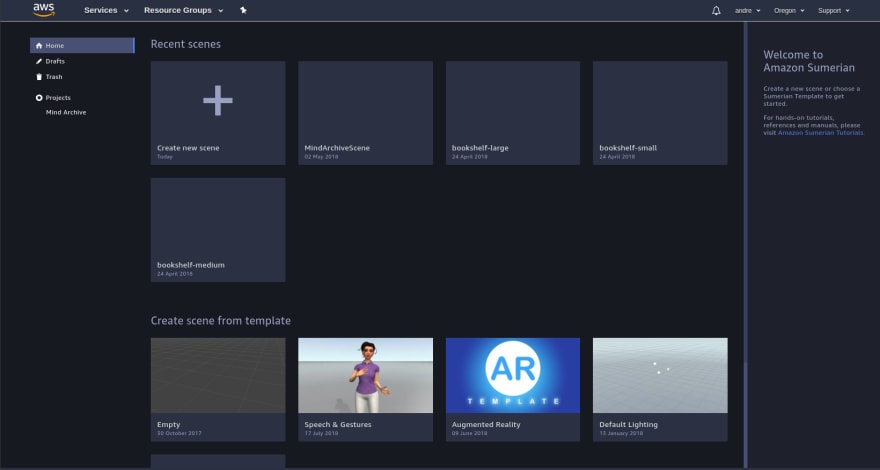Open the notifications bell
This screenshot has width=880, height=470.
[716, 10]
